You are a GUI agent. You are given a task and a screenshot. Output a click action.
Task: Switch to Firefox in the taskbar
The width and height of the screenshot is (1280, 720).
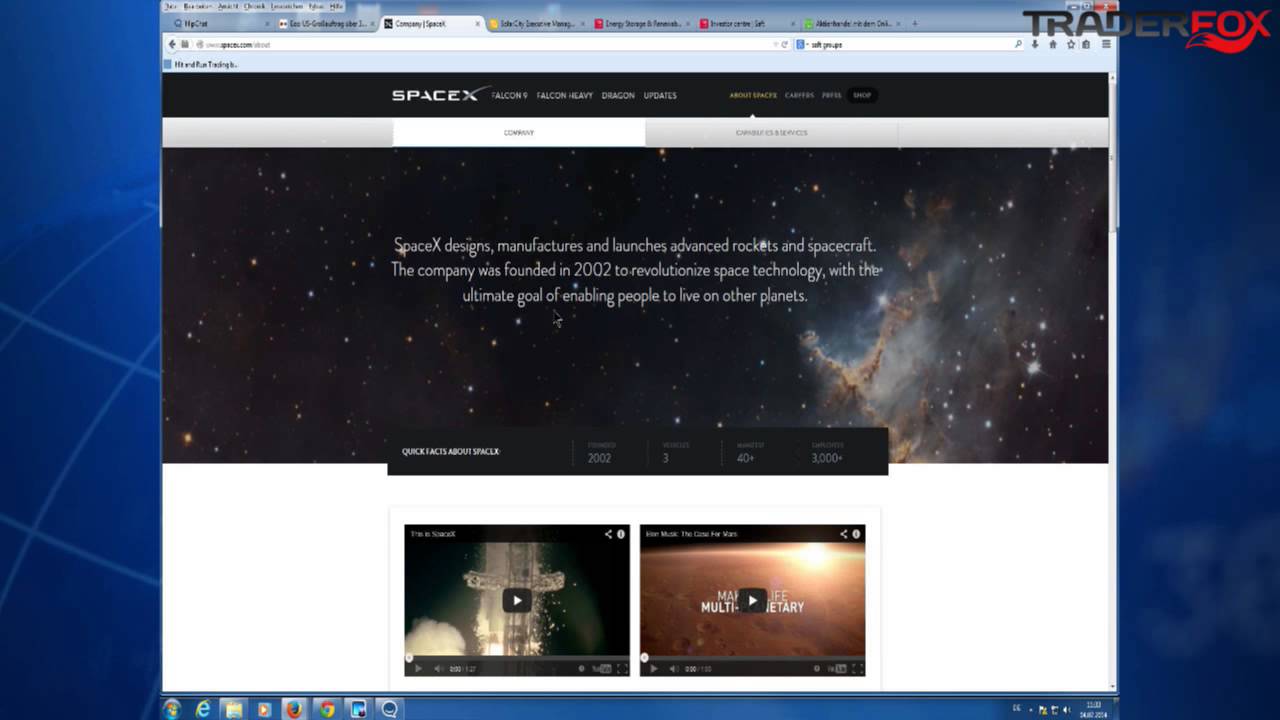pyautogui.click(x=294, y=709)
